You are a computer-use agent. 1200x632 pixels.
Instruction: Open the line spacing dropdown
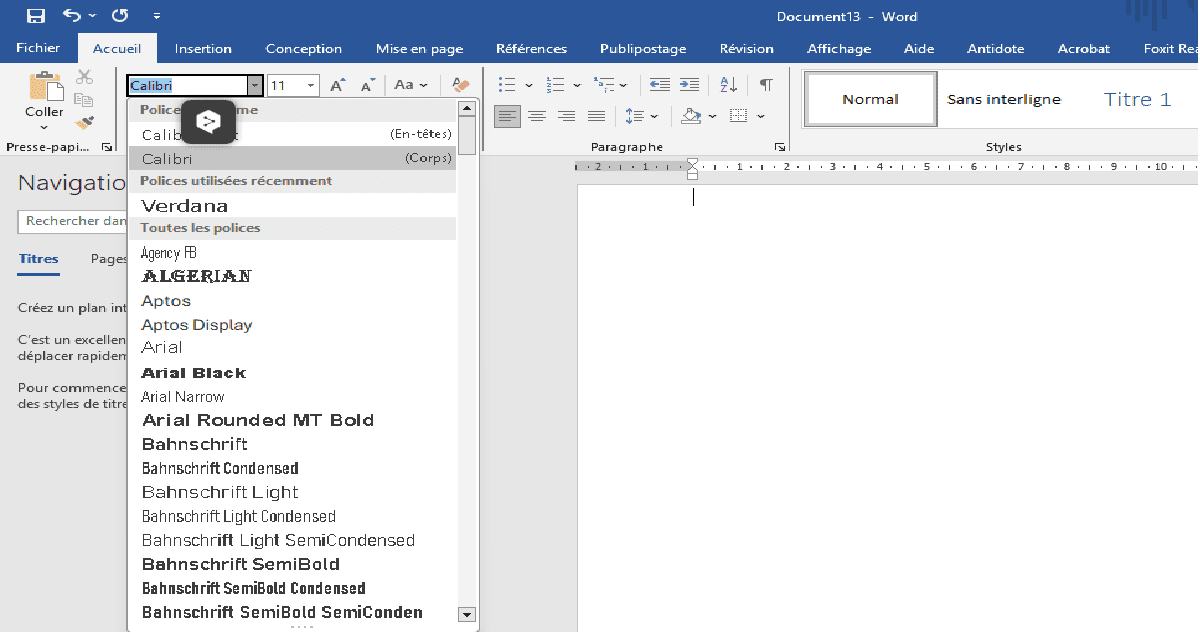pyautogui.click(x=654, y=116)
